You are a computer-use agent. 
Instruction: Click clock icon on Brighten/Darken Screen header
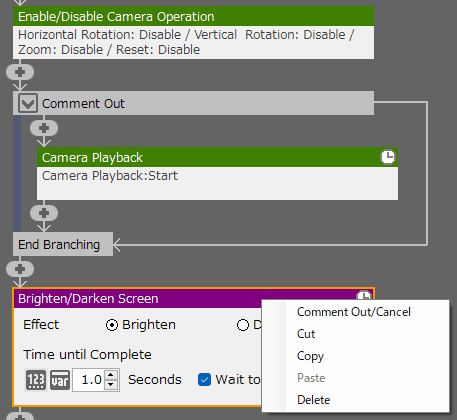[364, 296]
